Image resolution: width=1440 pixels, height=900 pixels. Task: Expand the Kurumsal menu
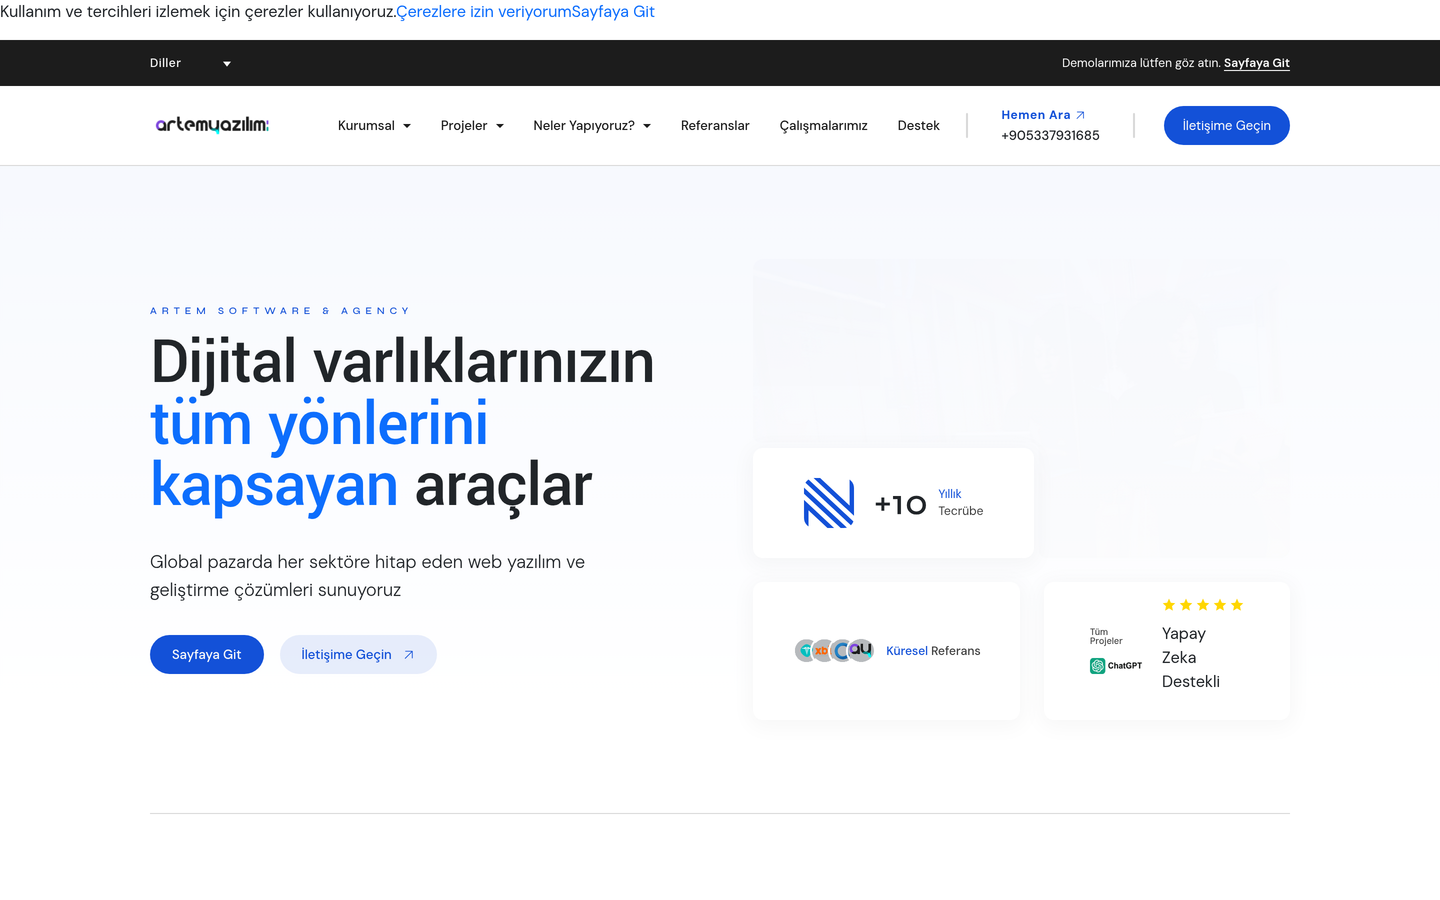[374, 125]
